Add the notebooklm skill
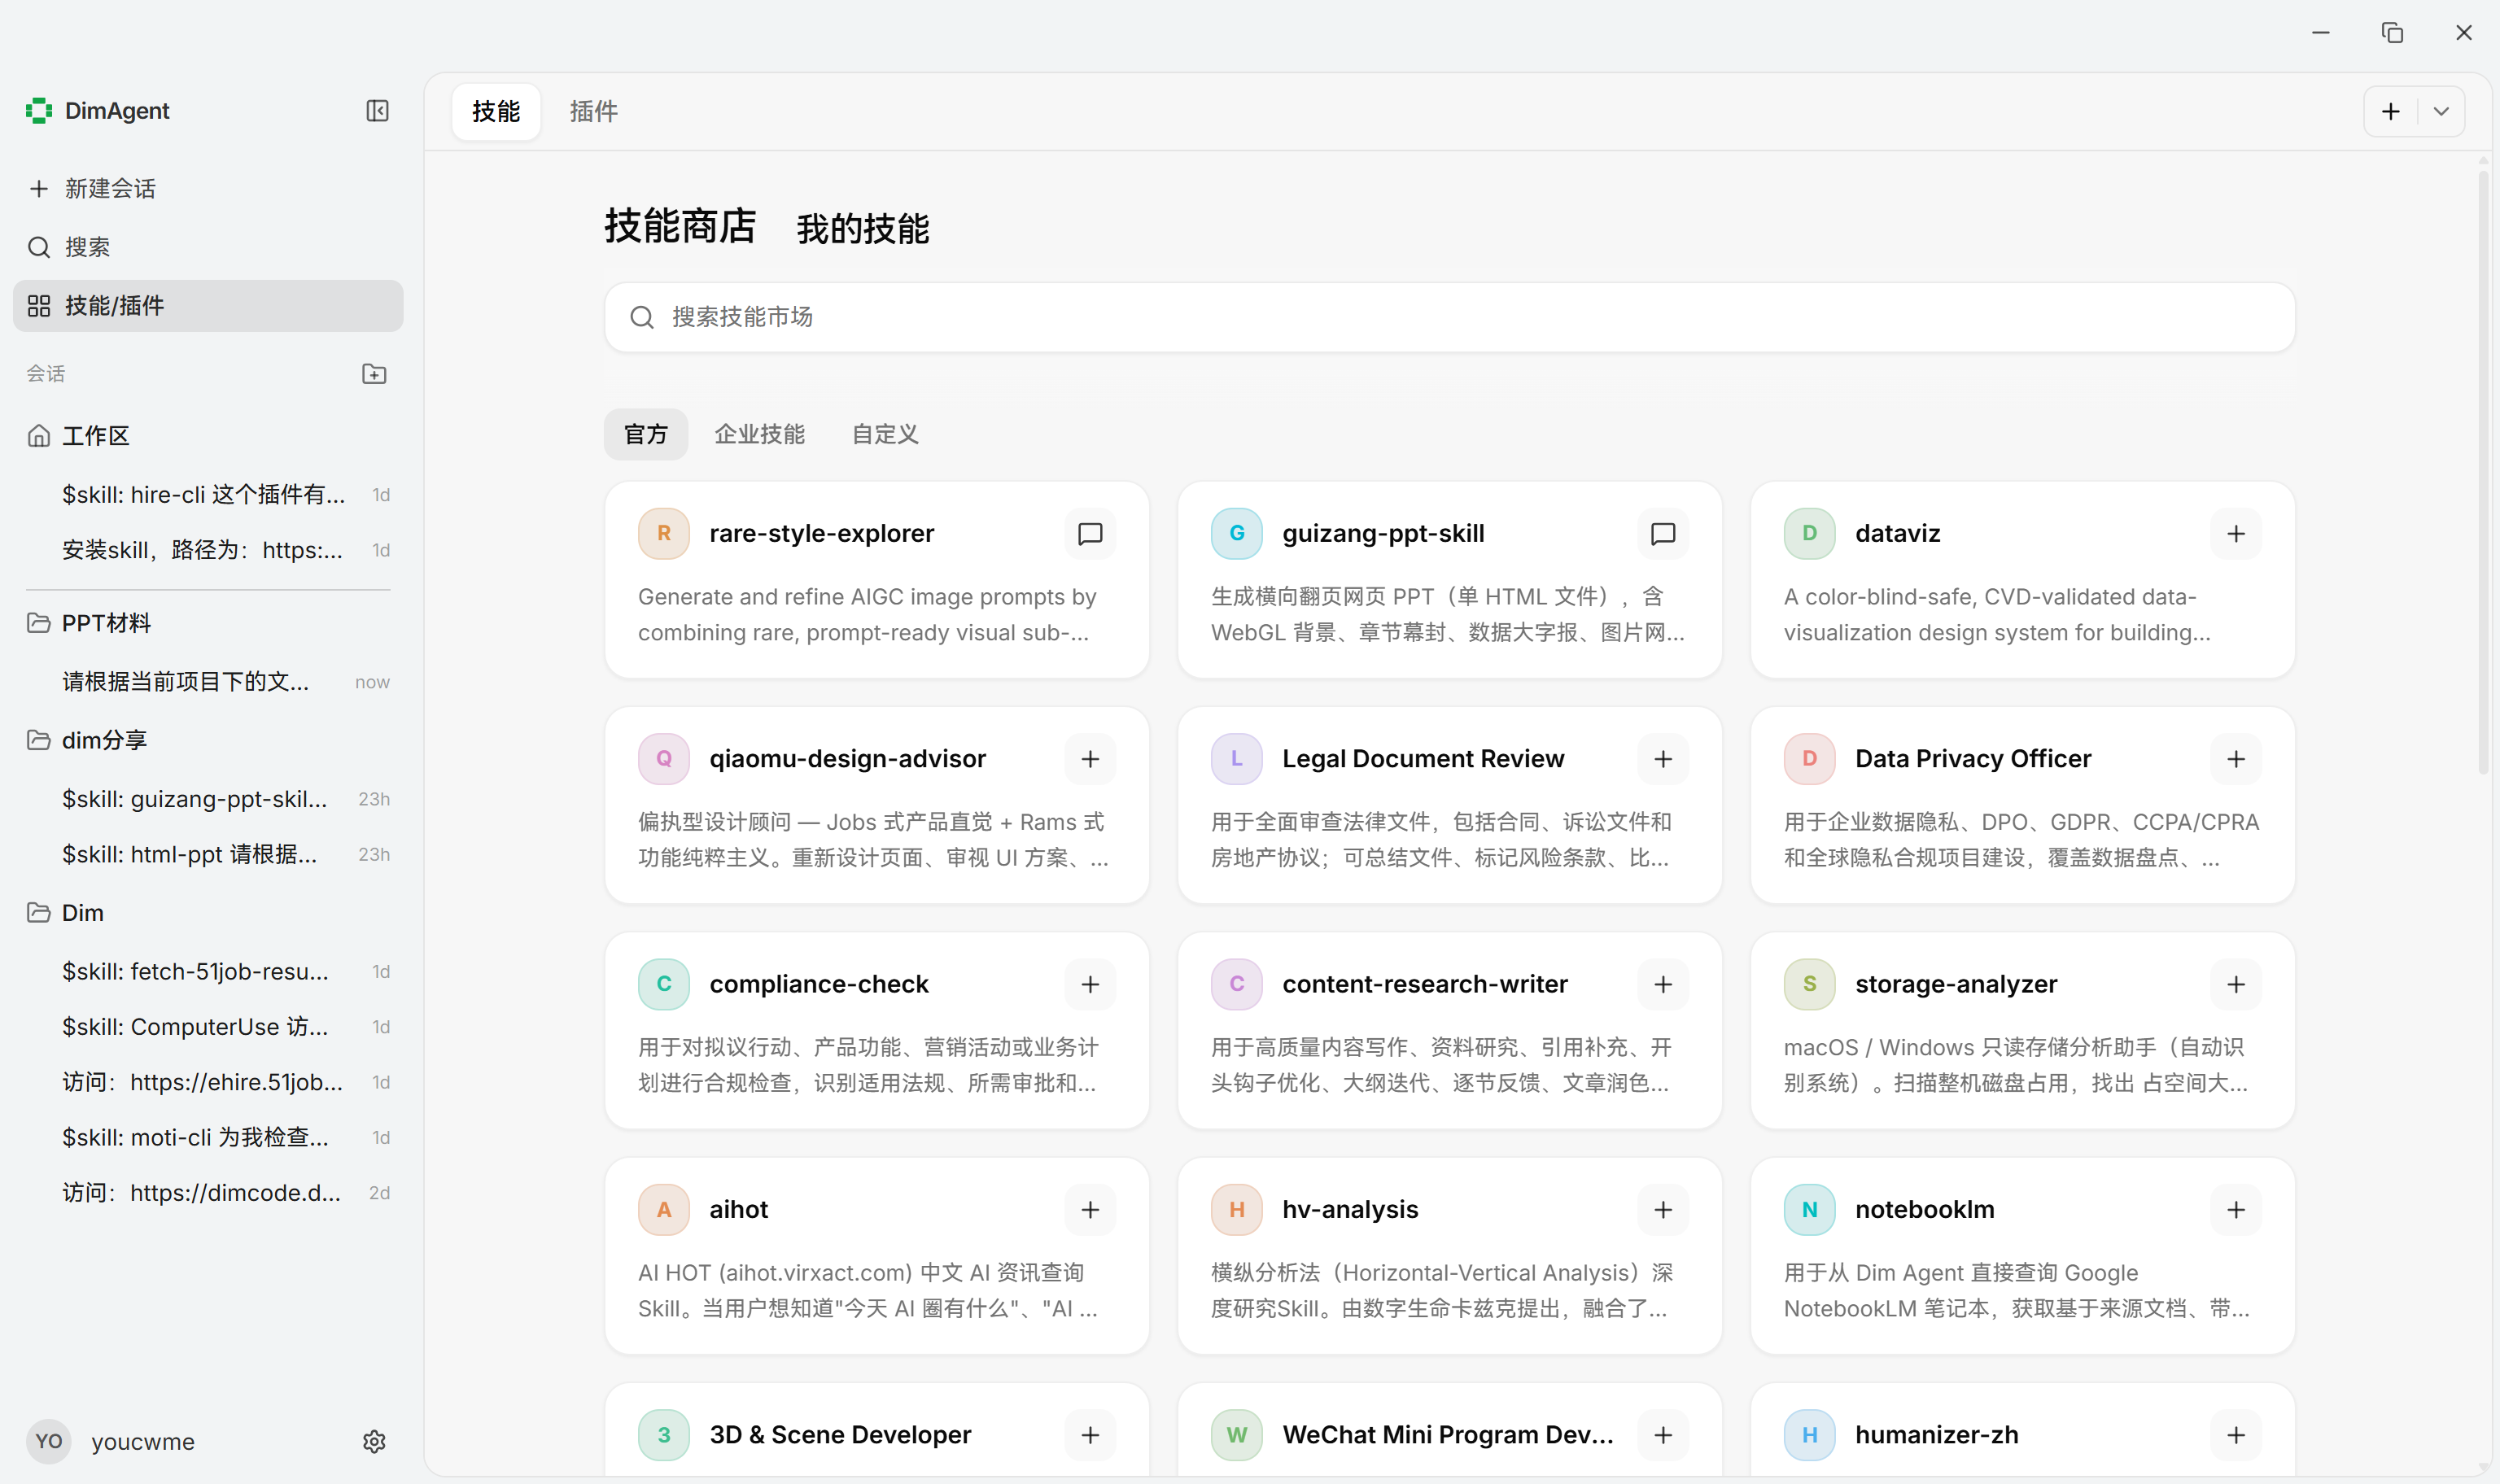 [2236, 1210]
